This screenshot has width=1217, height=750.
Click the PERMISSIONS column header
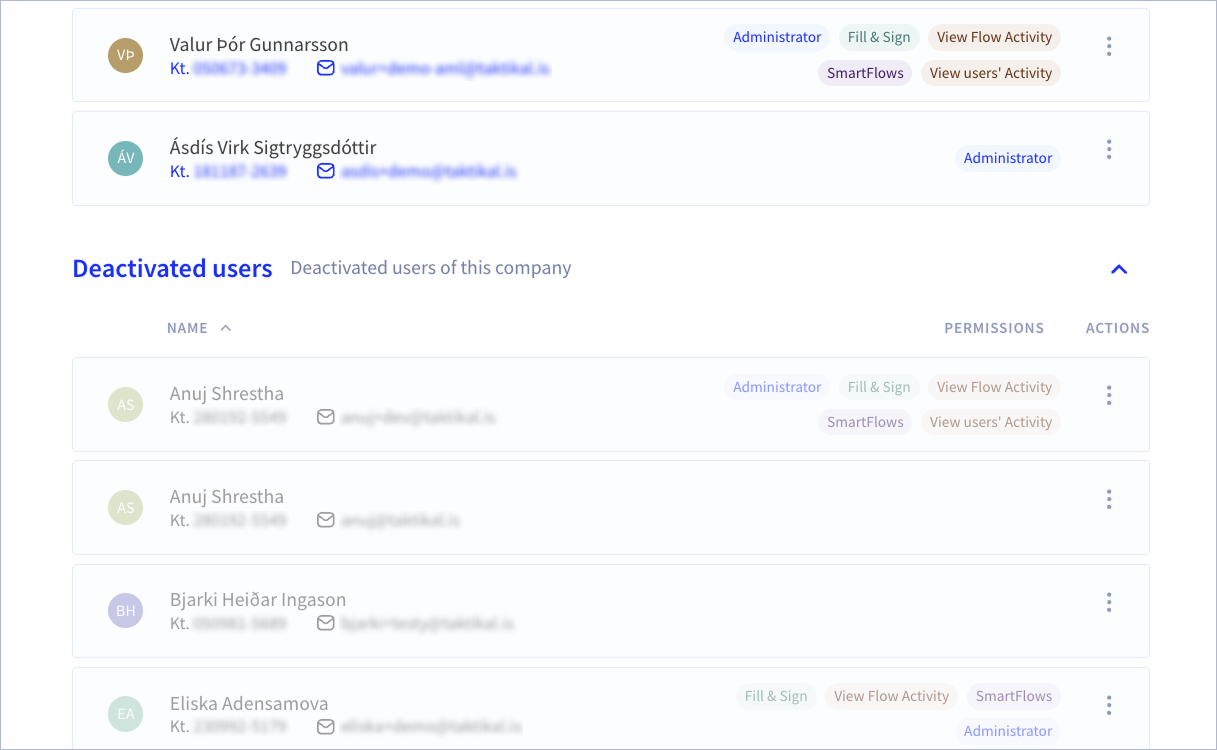(994, 328)
